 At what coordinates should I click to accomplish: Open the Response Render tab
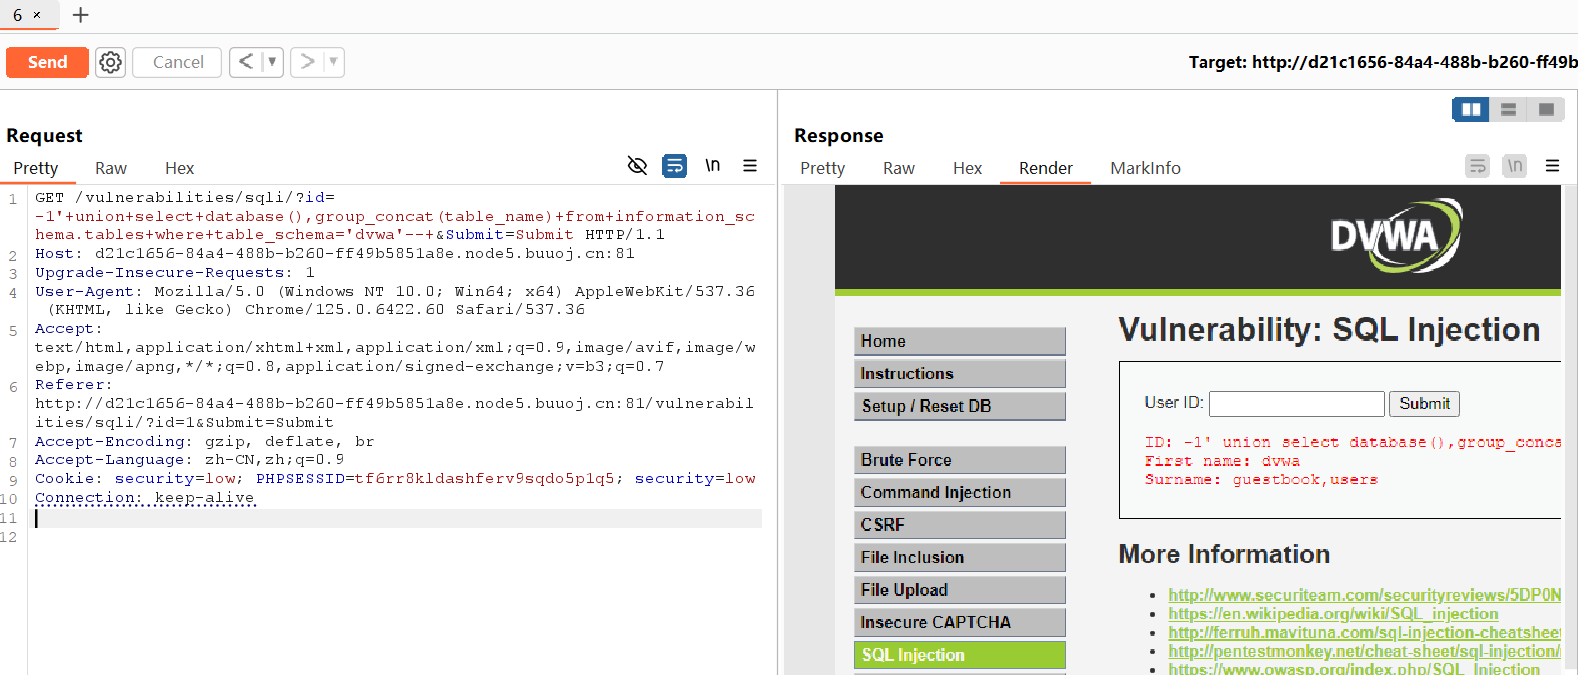1046,168
